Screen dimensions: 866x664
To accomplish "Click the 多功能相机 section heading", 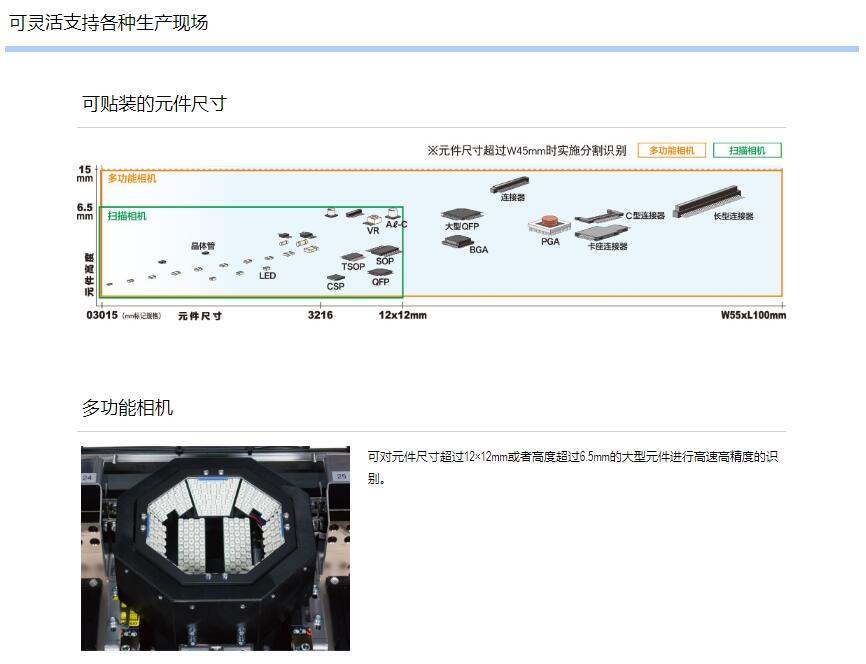I will pyautogui.click(x=127, y=407).
